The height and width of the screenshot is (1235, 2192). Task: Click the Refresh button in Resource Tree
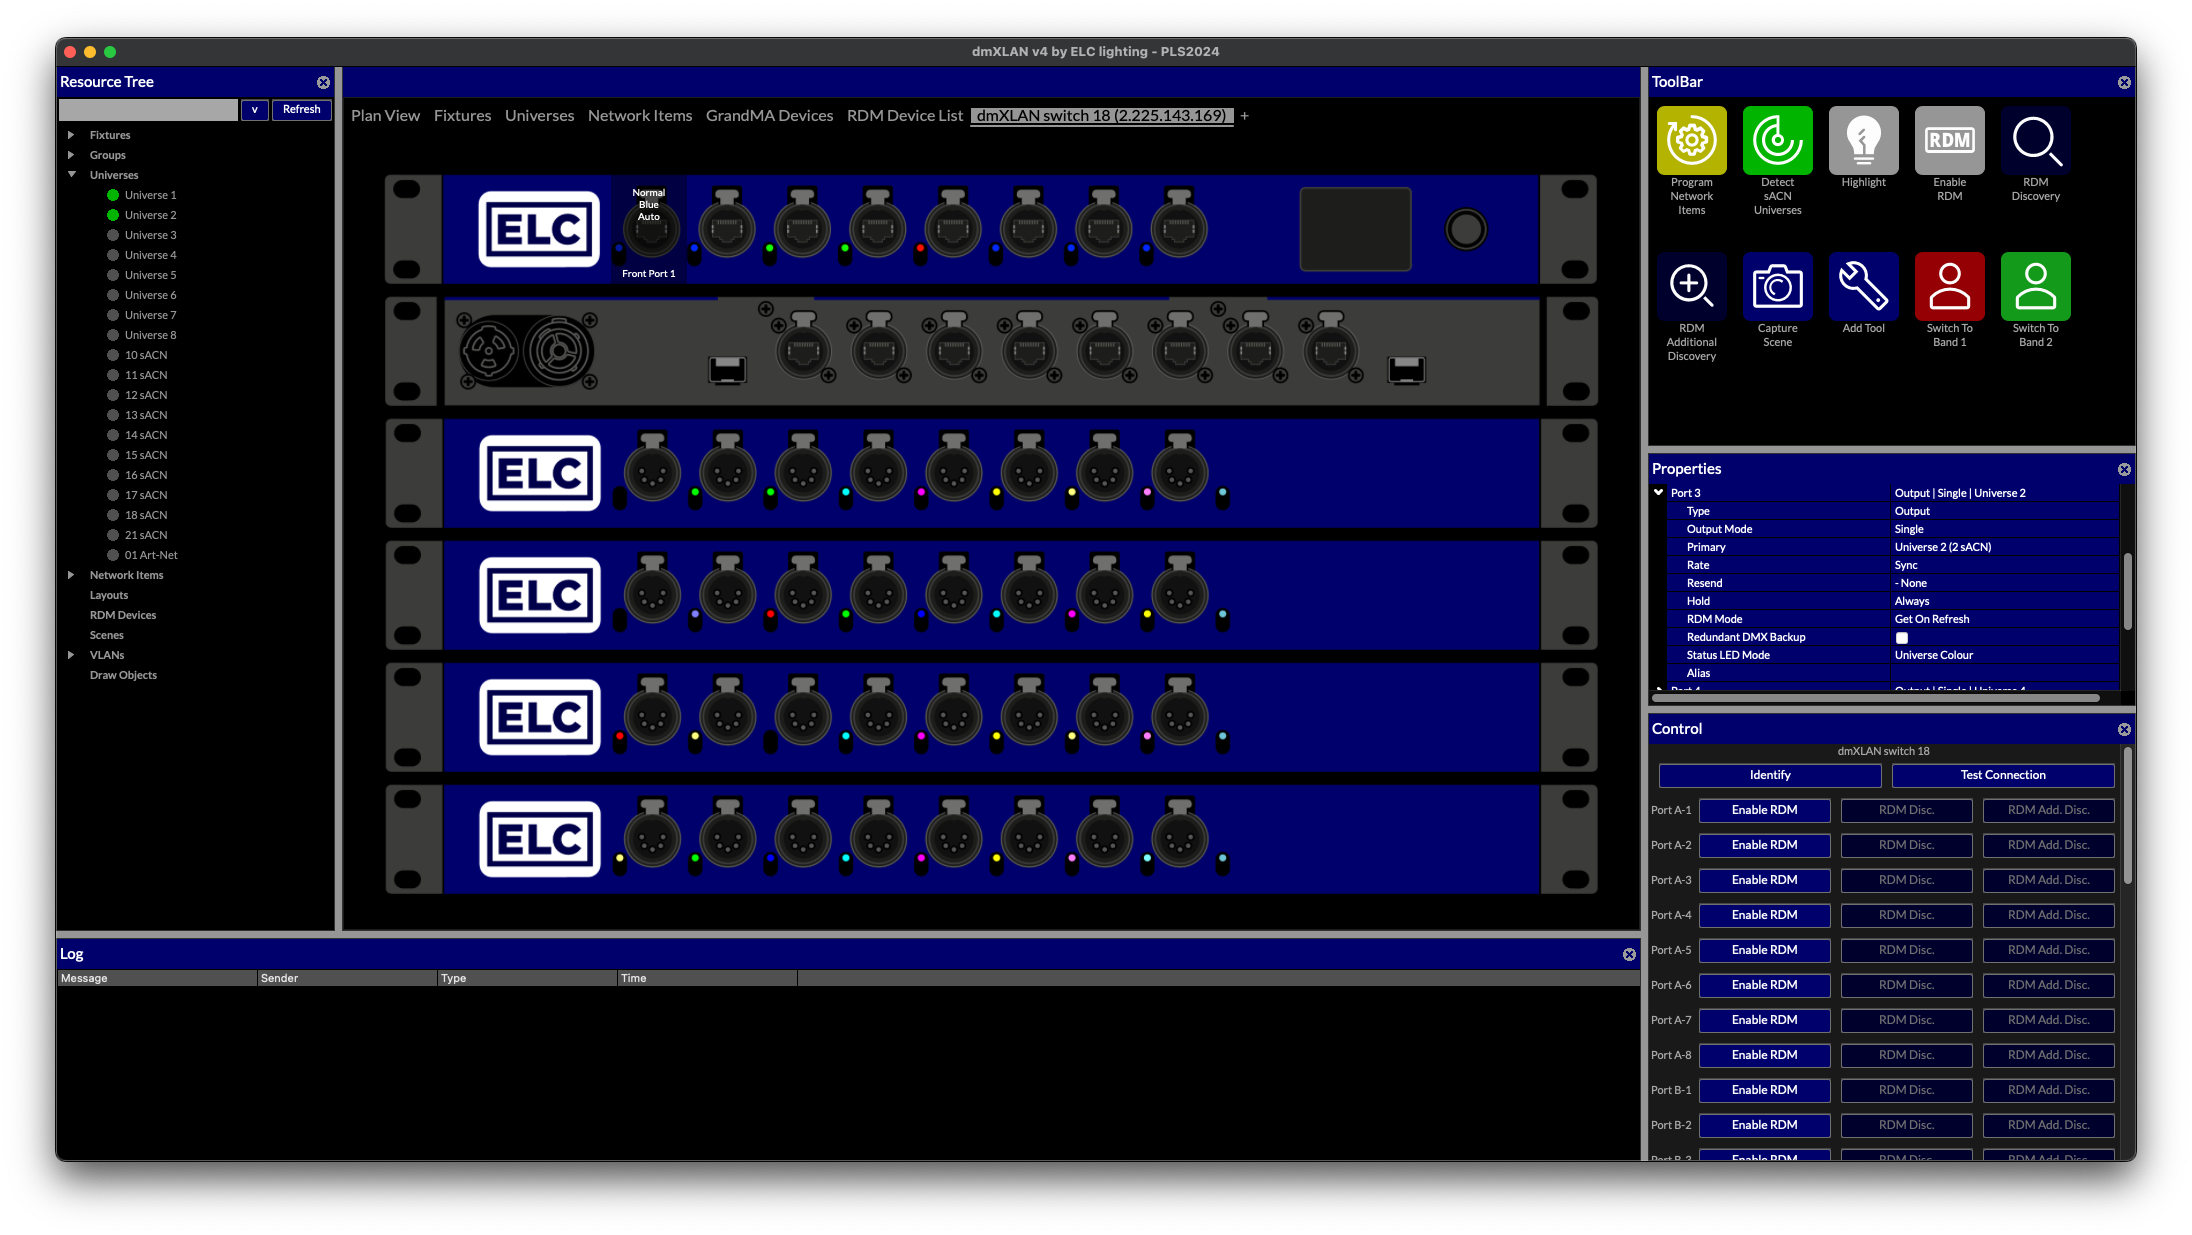point(301,109)
